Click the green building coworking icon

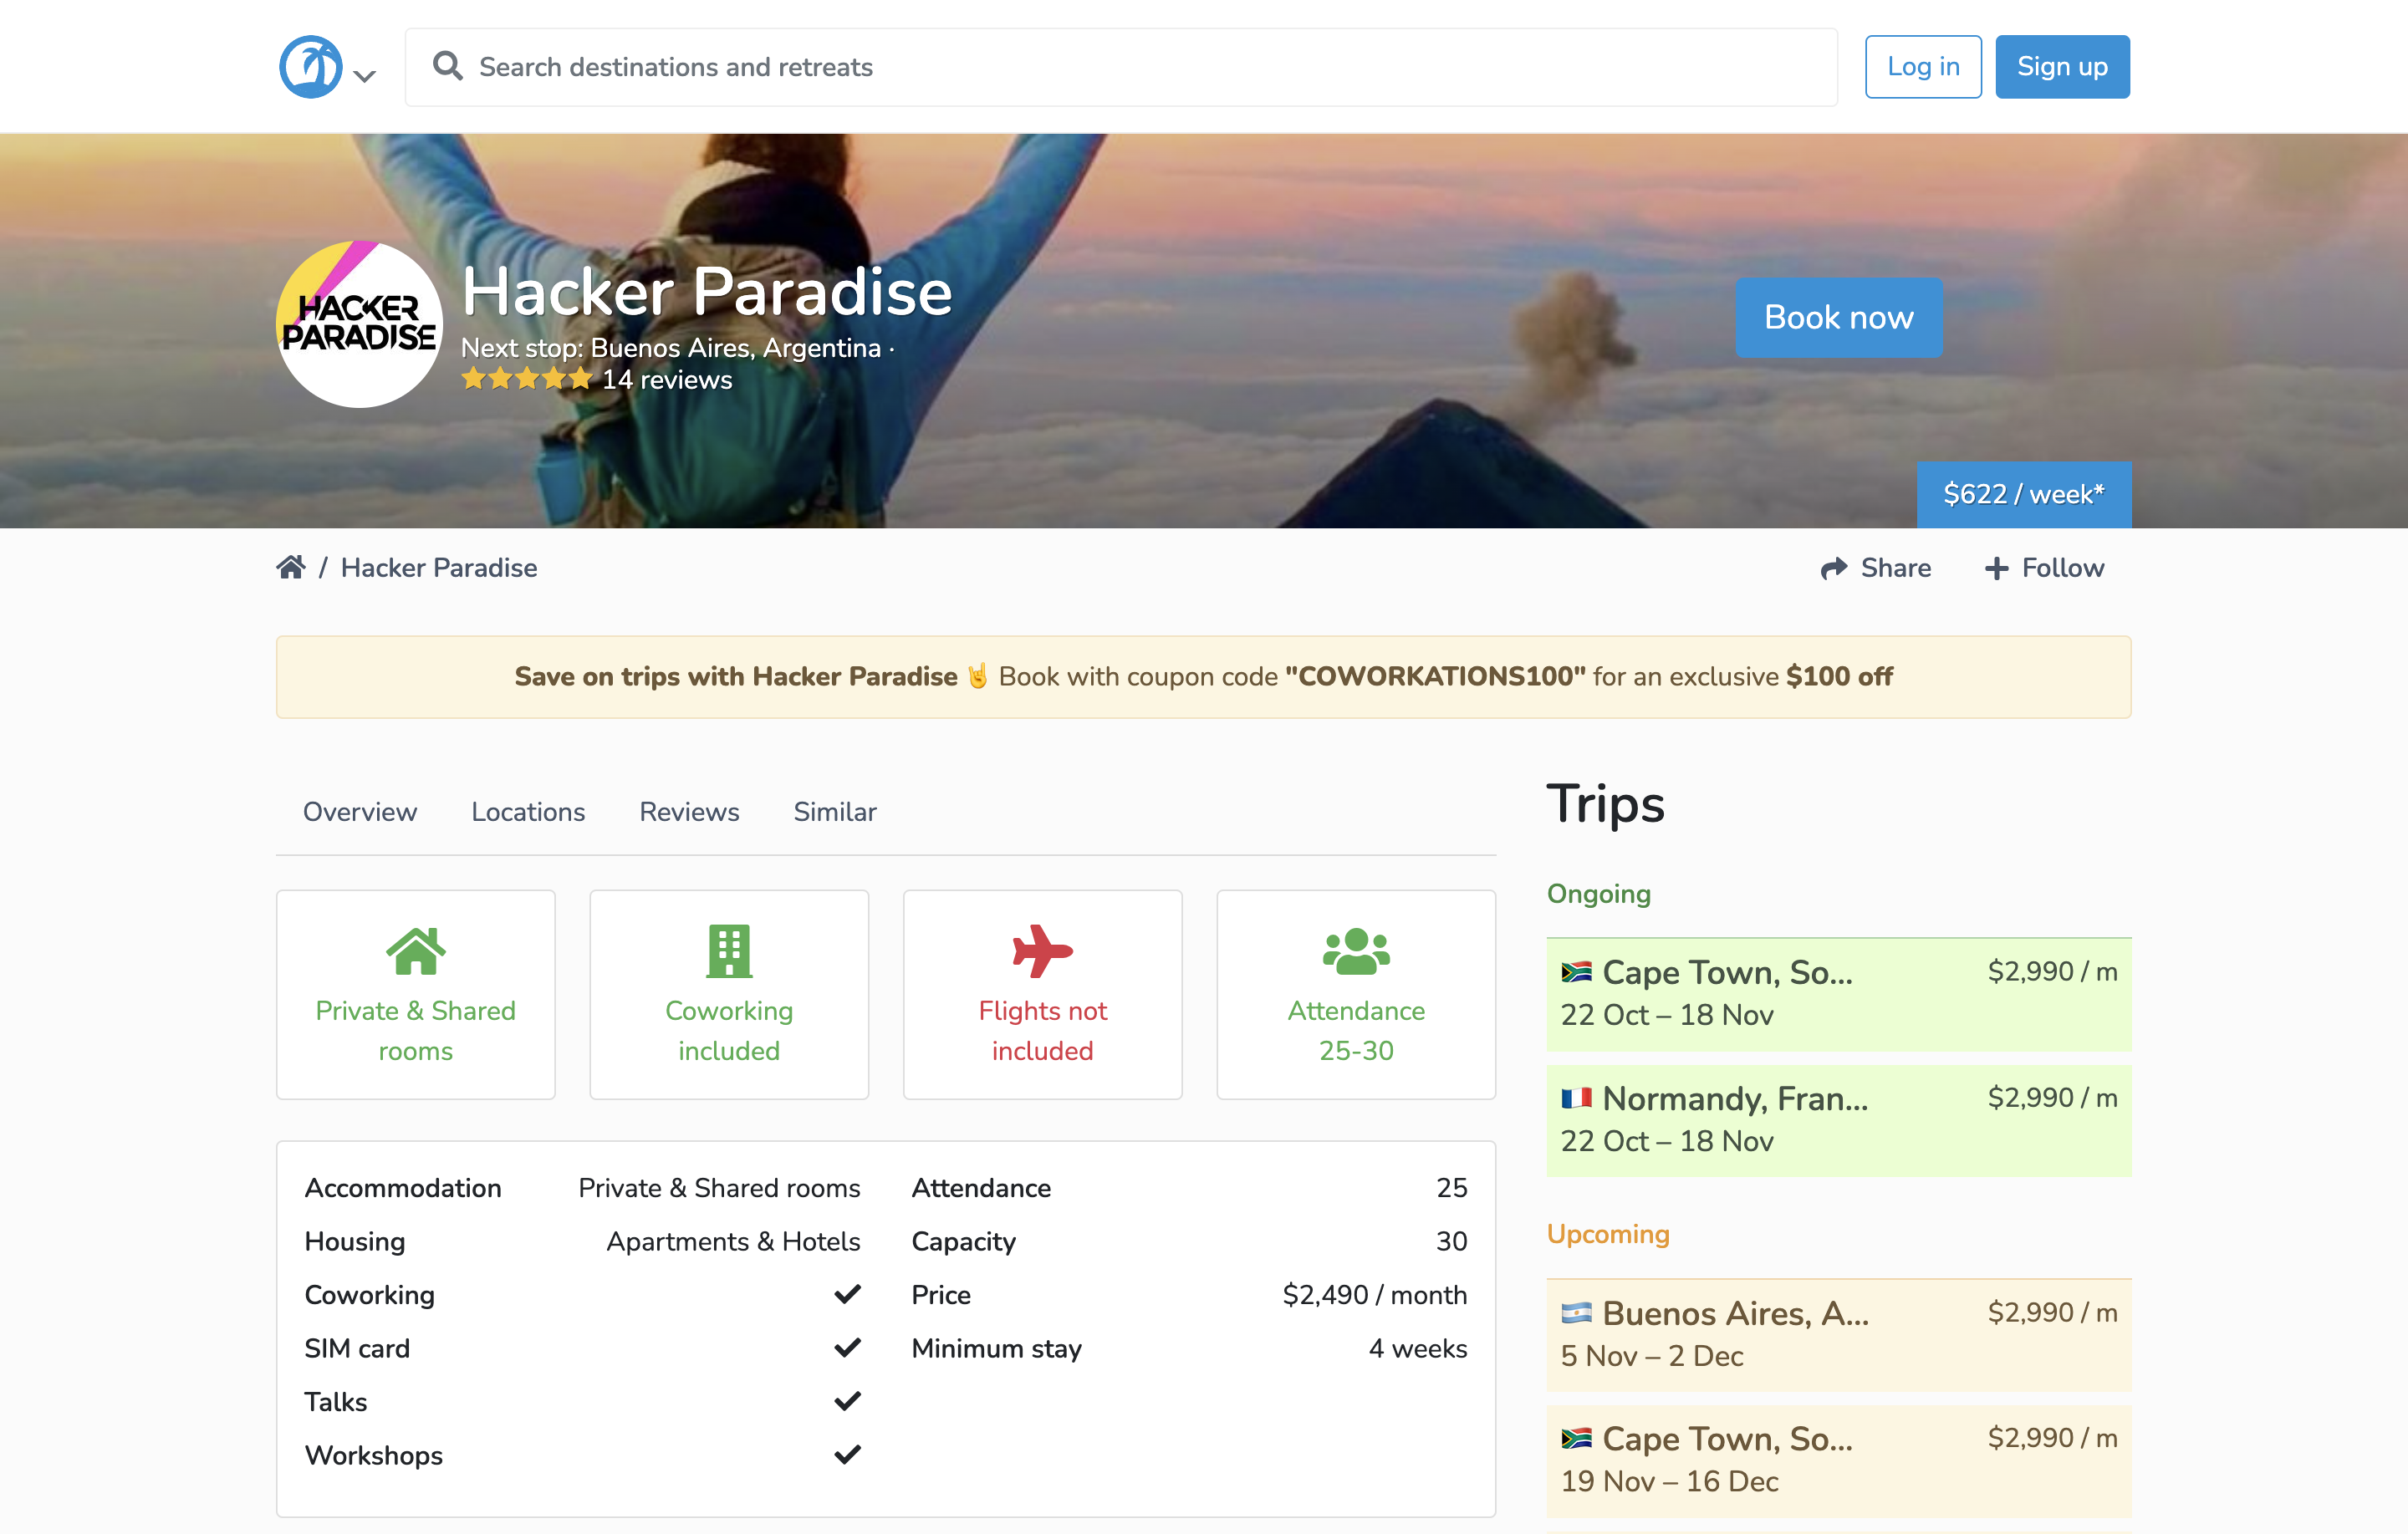[x=729, y=951]
